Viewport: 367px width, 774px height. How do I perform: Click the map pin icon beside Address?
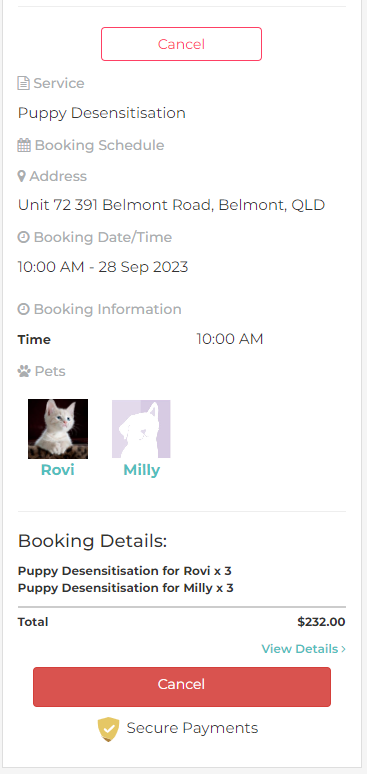coord(21,176)
